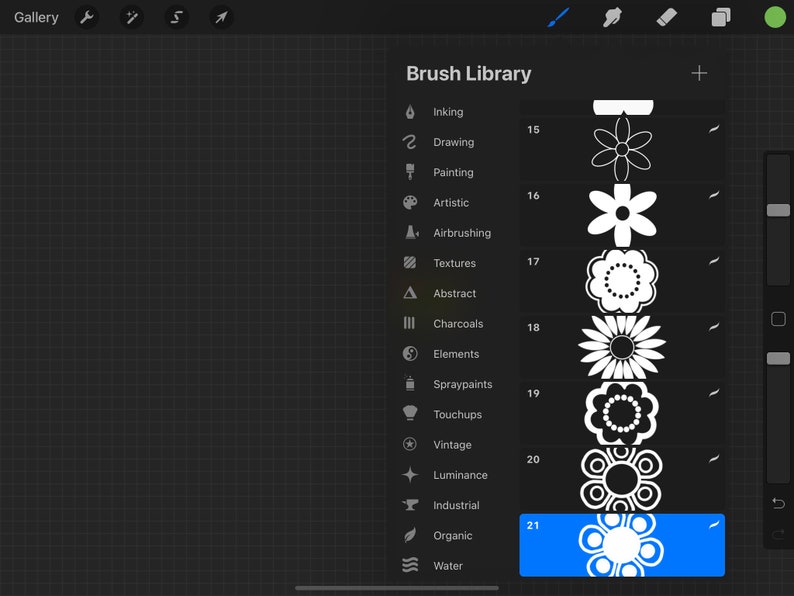Click the Artistic palette icon
This screenshot has height=596, width=794.
[410, 203]
